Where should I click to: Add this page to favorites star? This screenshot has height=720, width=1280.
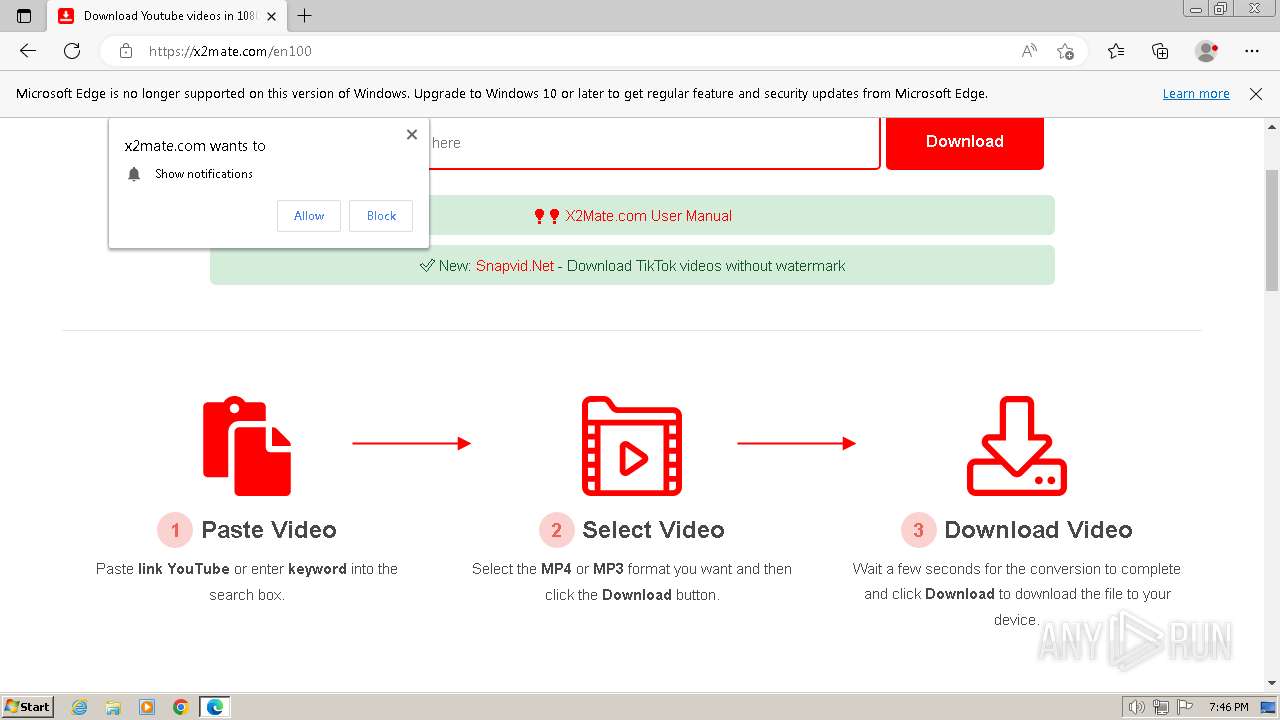[1065, 51]
